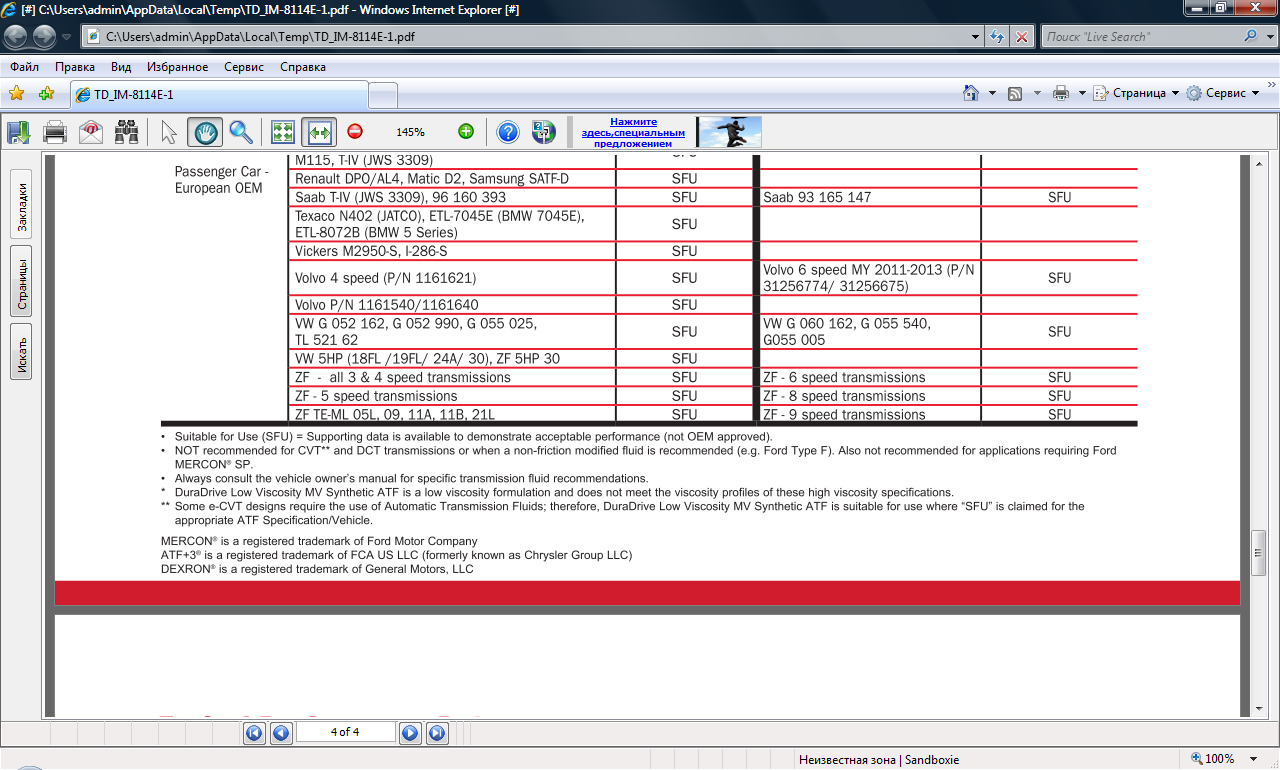Open the Файл menu
Viewport: 1280px width, 770px height.
(x=25, y=67)
